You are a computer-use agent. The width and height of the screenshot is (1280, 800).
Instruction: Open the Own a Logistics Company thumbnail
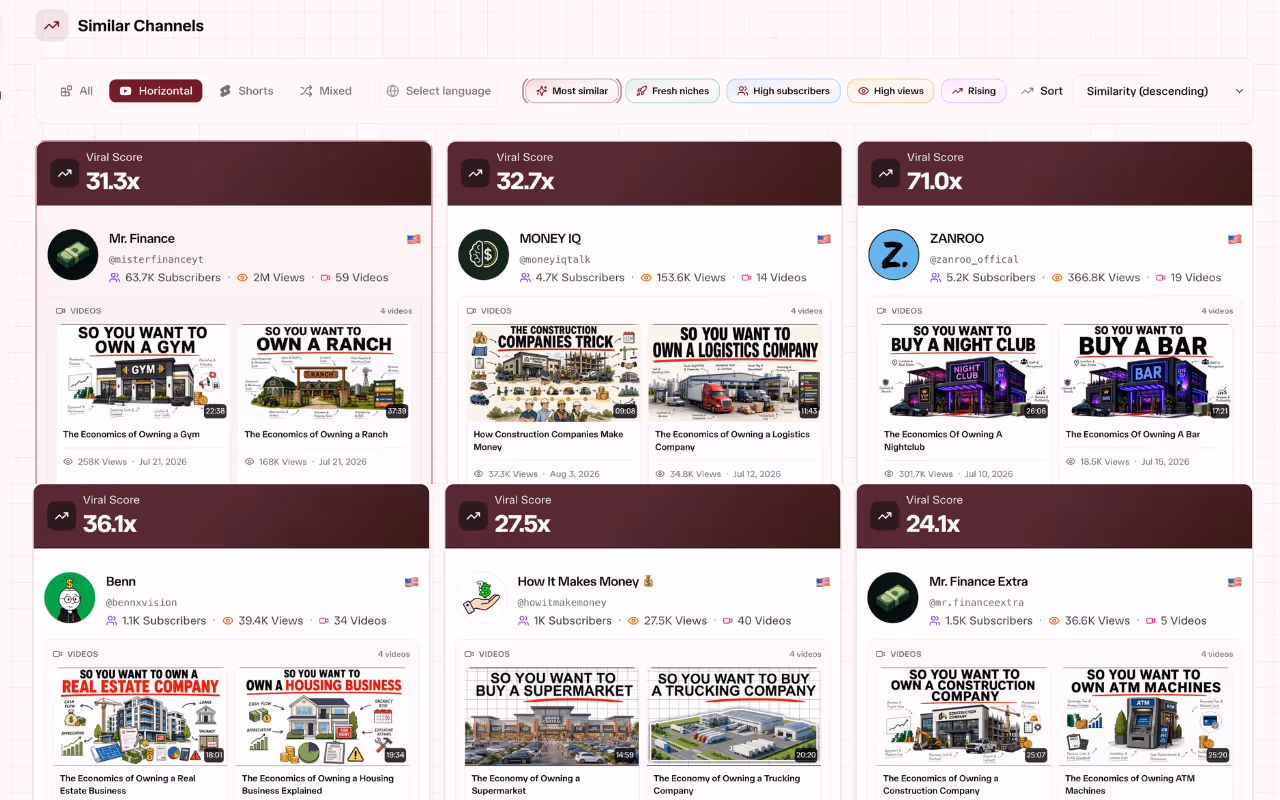(735, 372)
